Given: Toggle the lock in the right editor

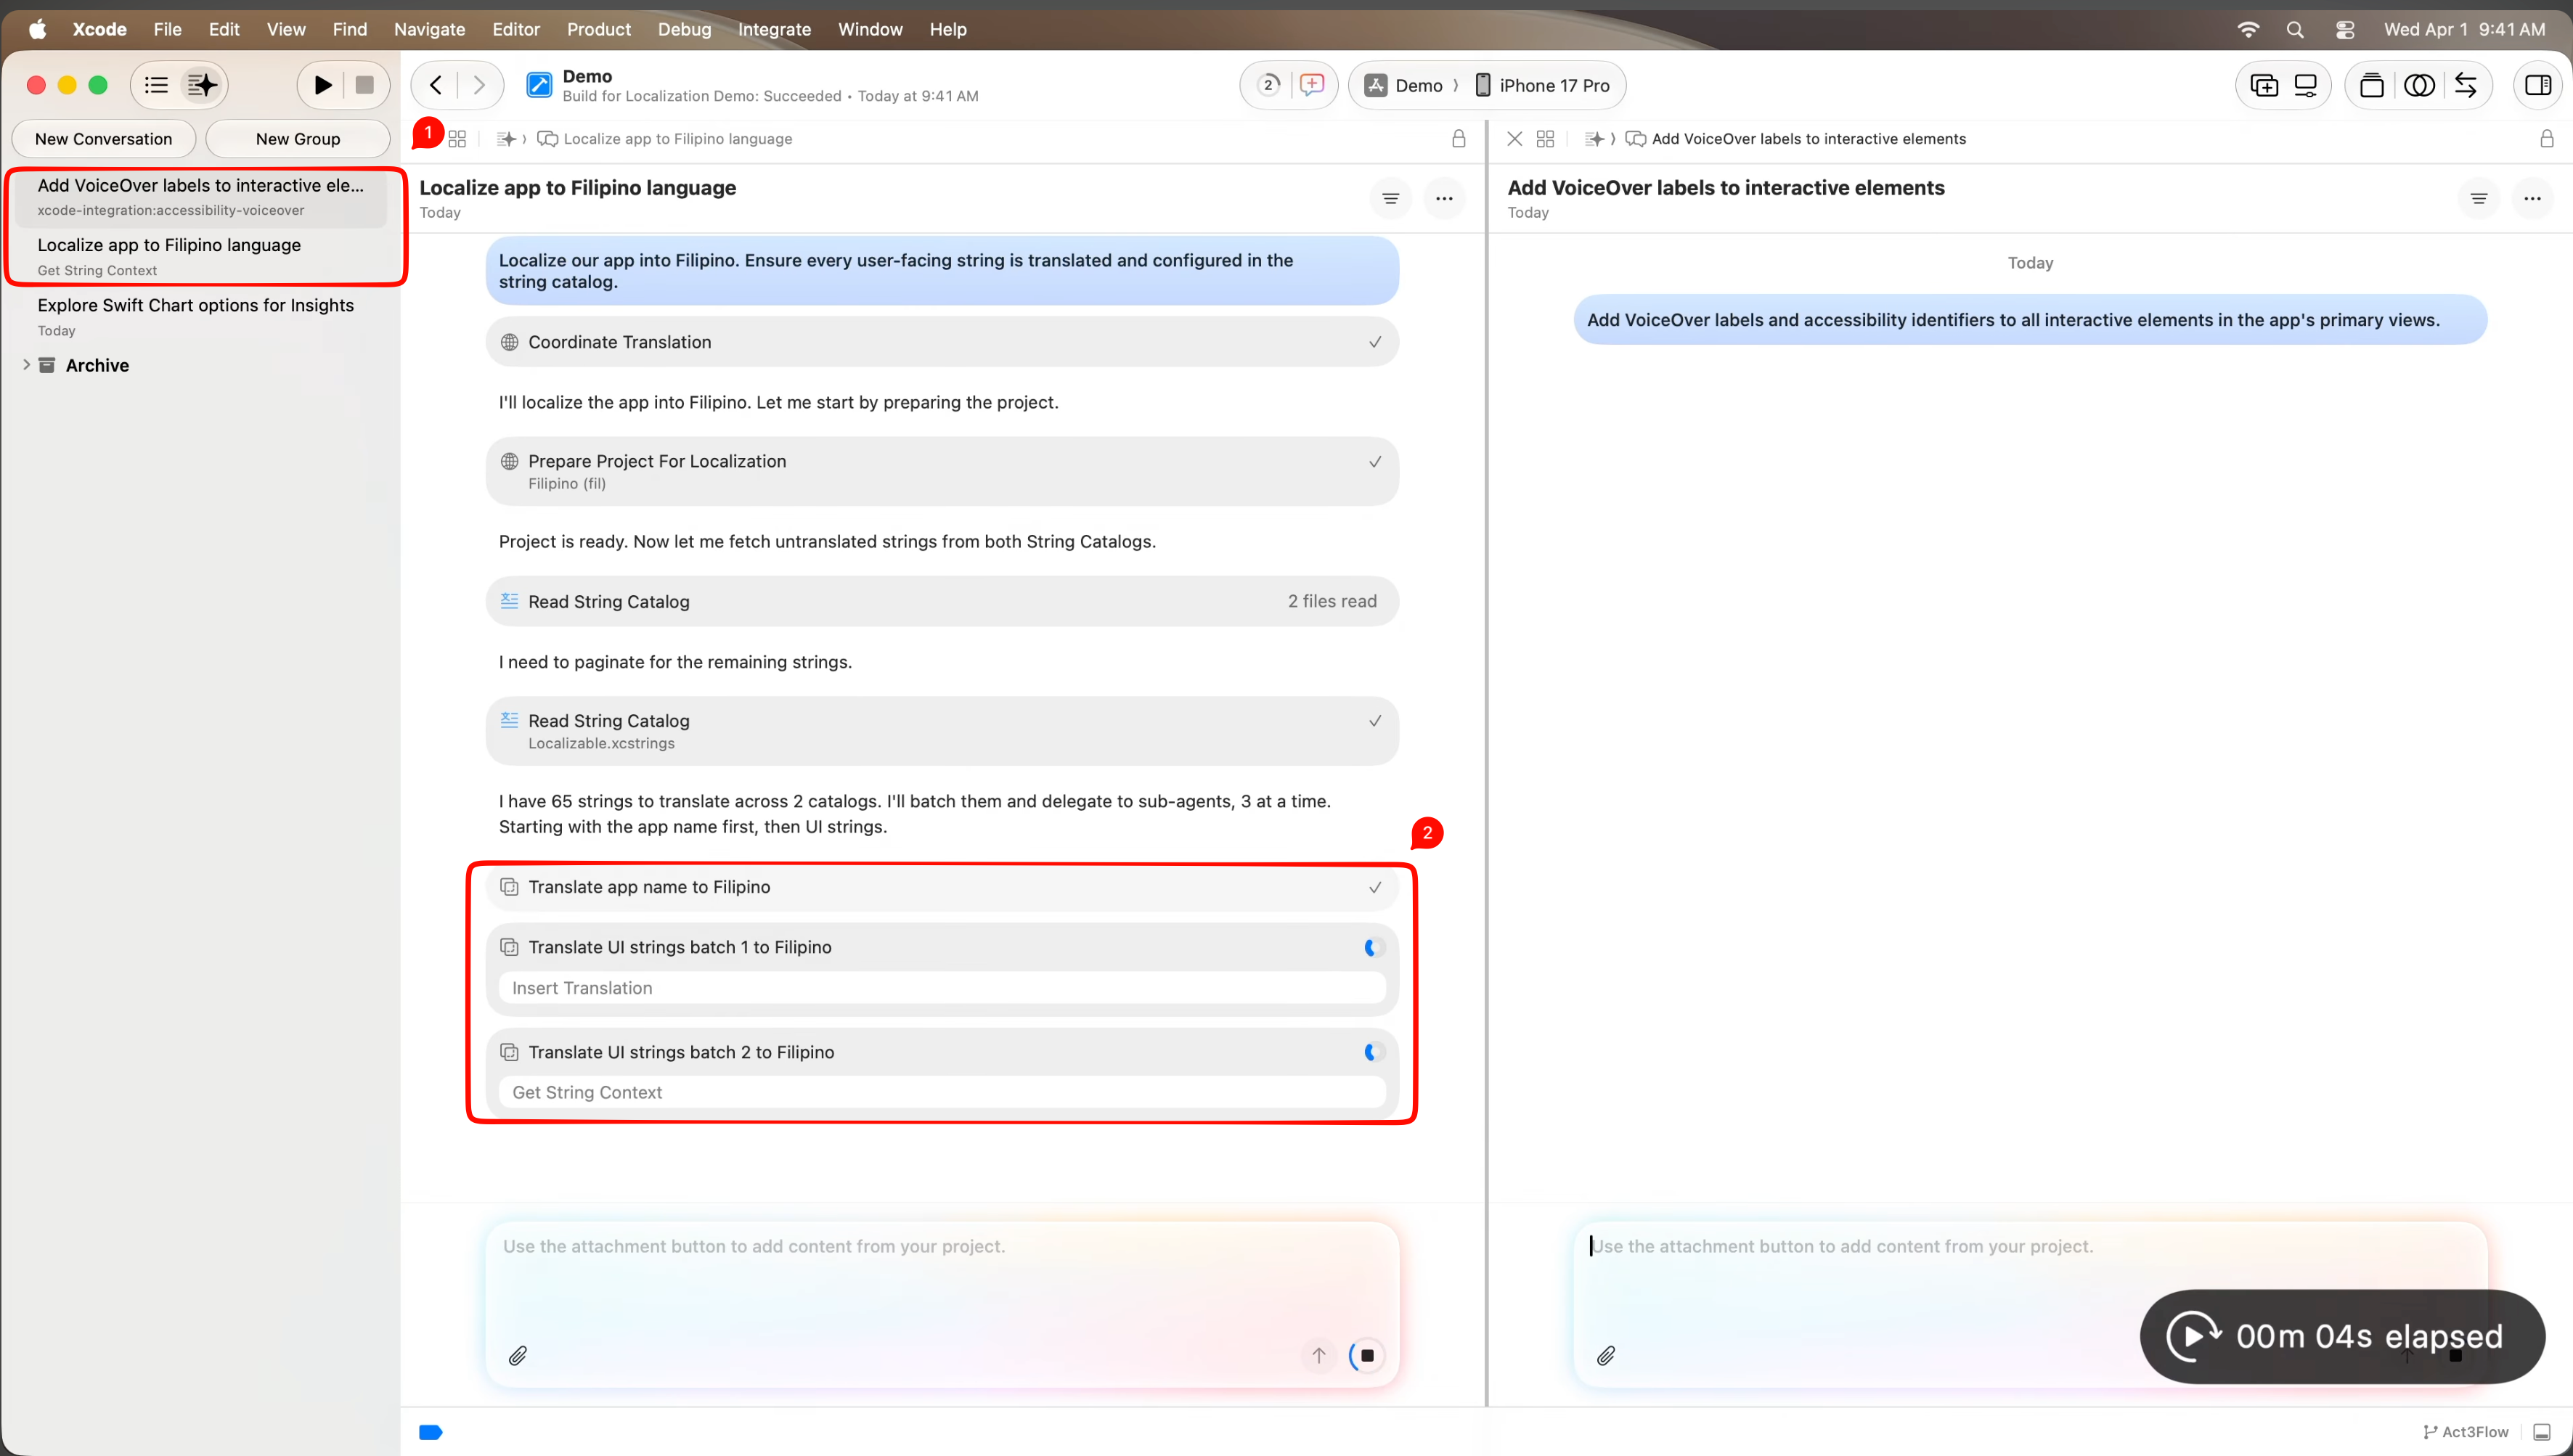Looking at the screenshot, I should click(x=2547, y=139).
